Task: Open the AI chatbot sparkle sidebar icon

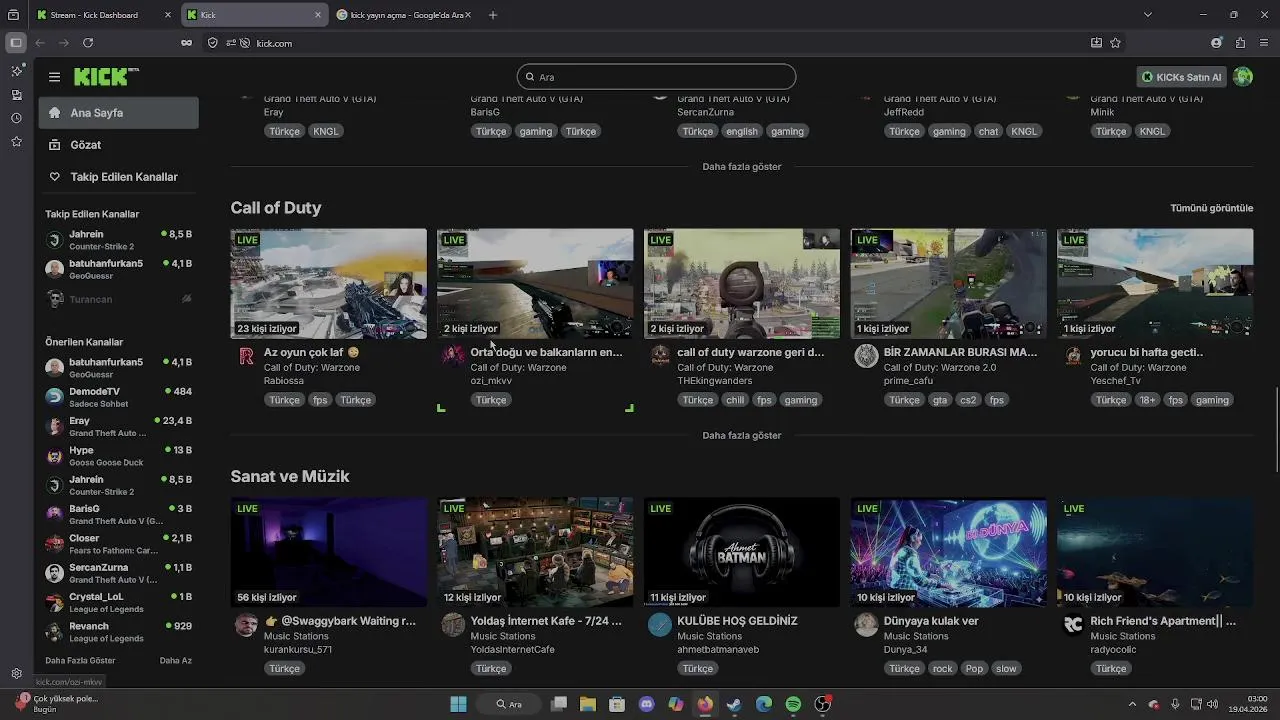Action: (x=16, y=71)
